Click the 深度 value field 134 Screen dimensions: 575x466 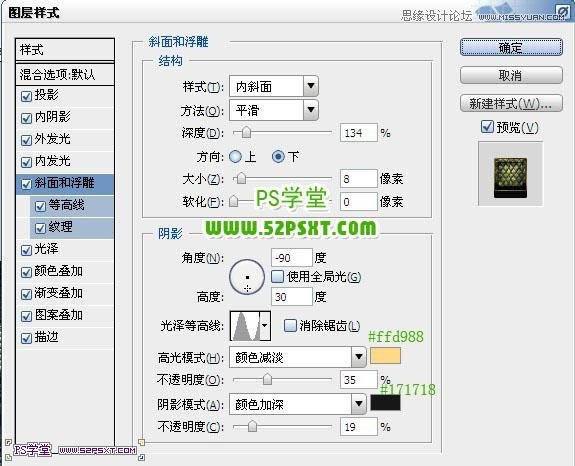click(x=359, y=133)
